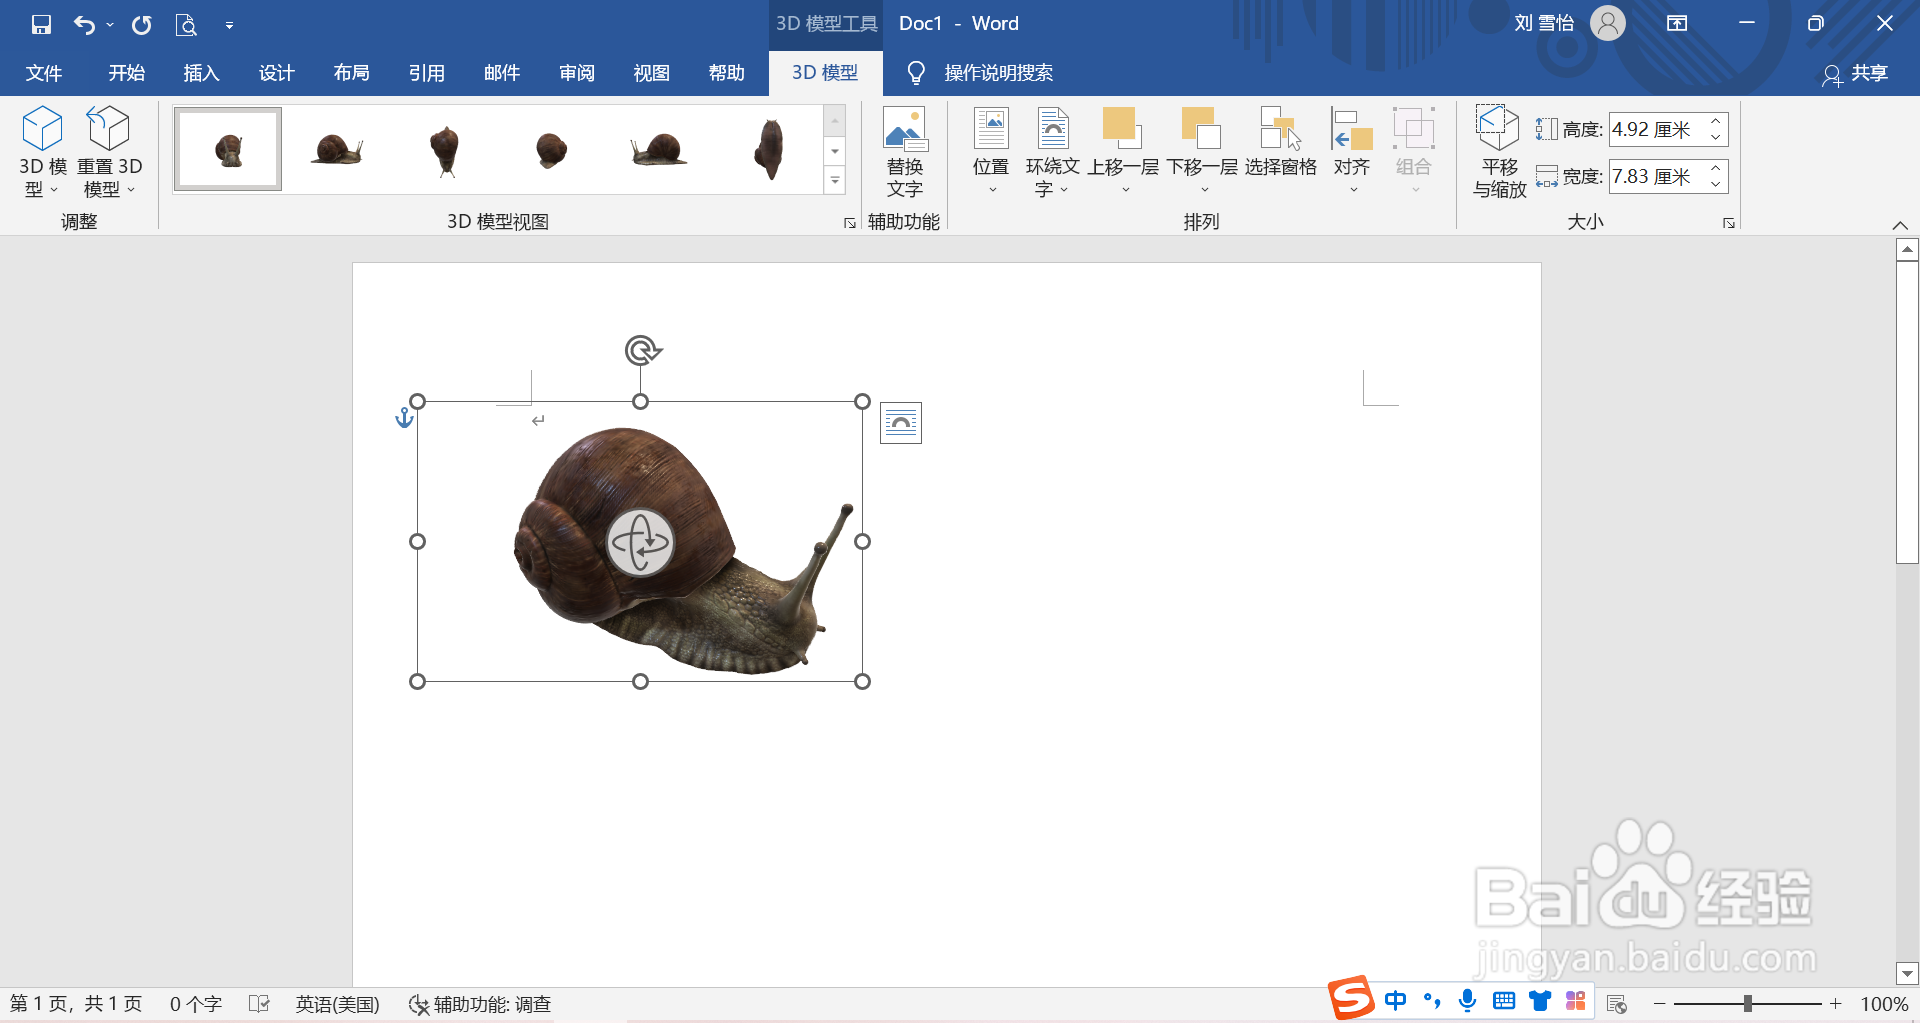Screen dimensions: 1920x1023
Task: Increase the height value with up stepper
Action: tap(1716, 121)
